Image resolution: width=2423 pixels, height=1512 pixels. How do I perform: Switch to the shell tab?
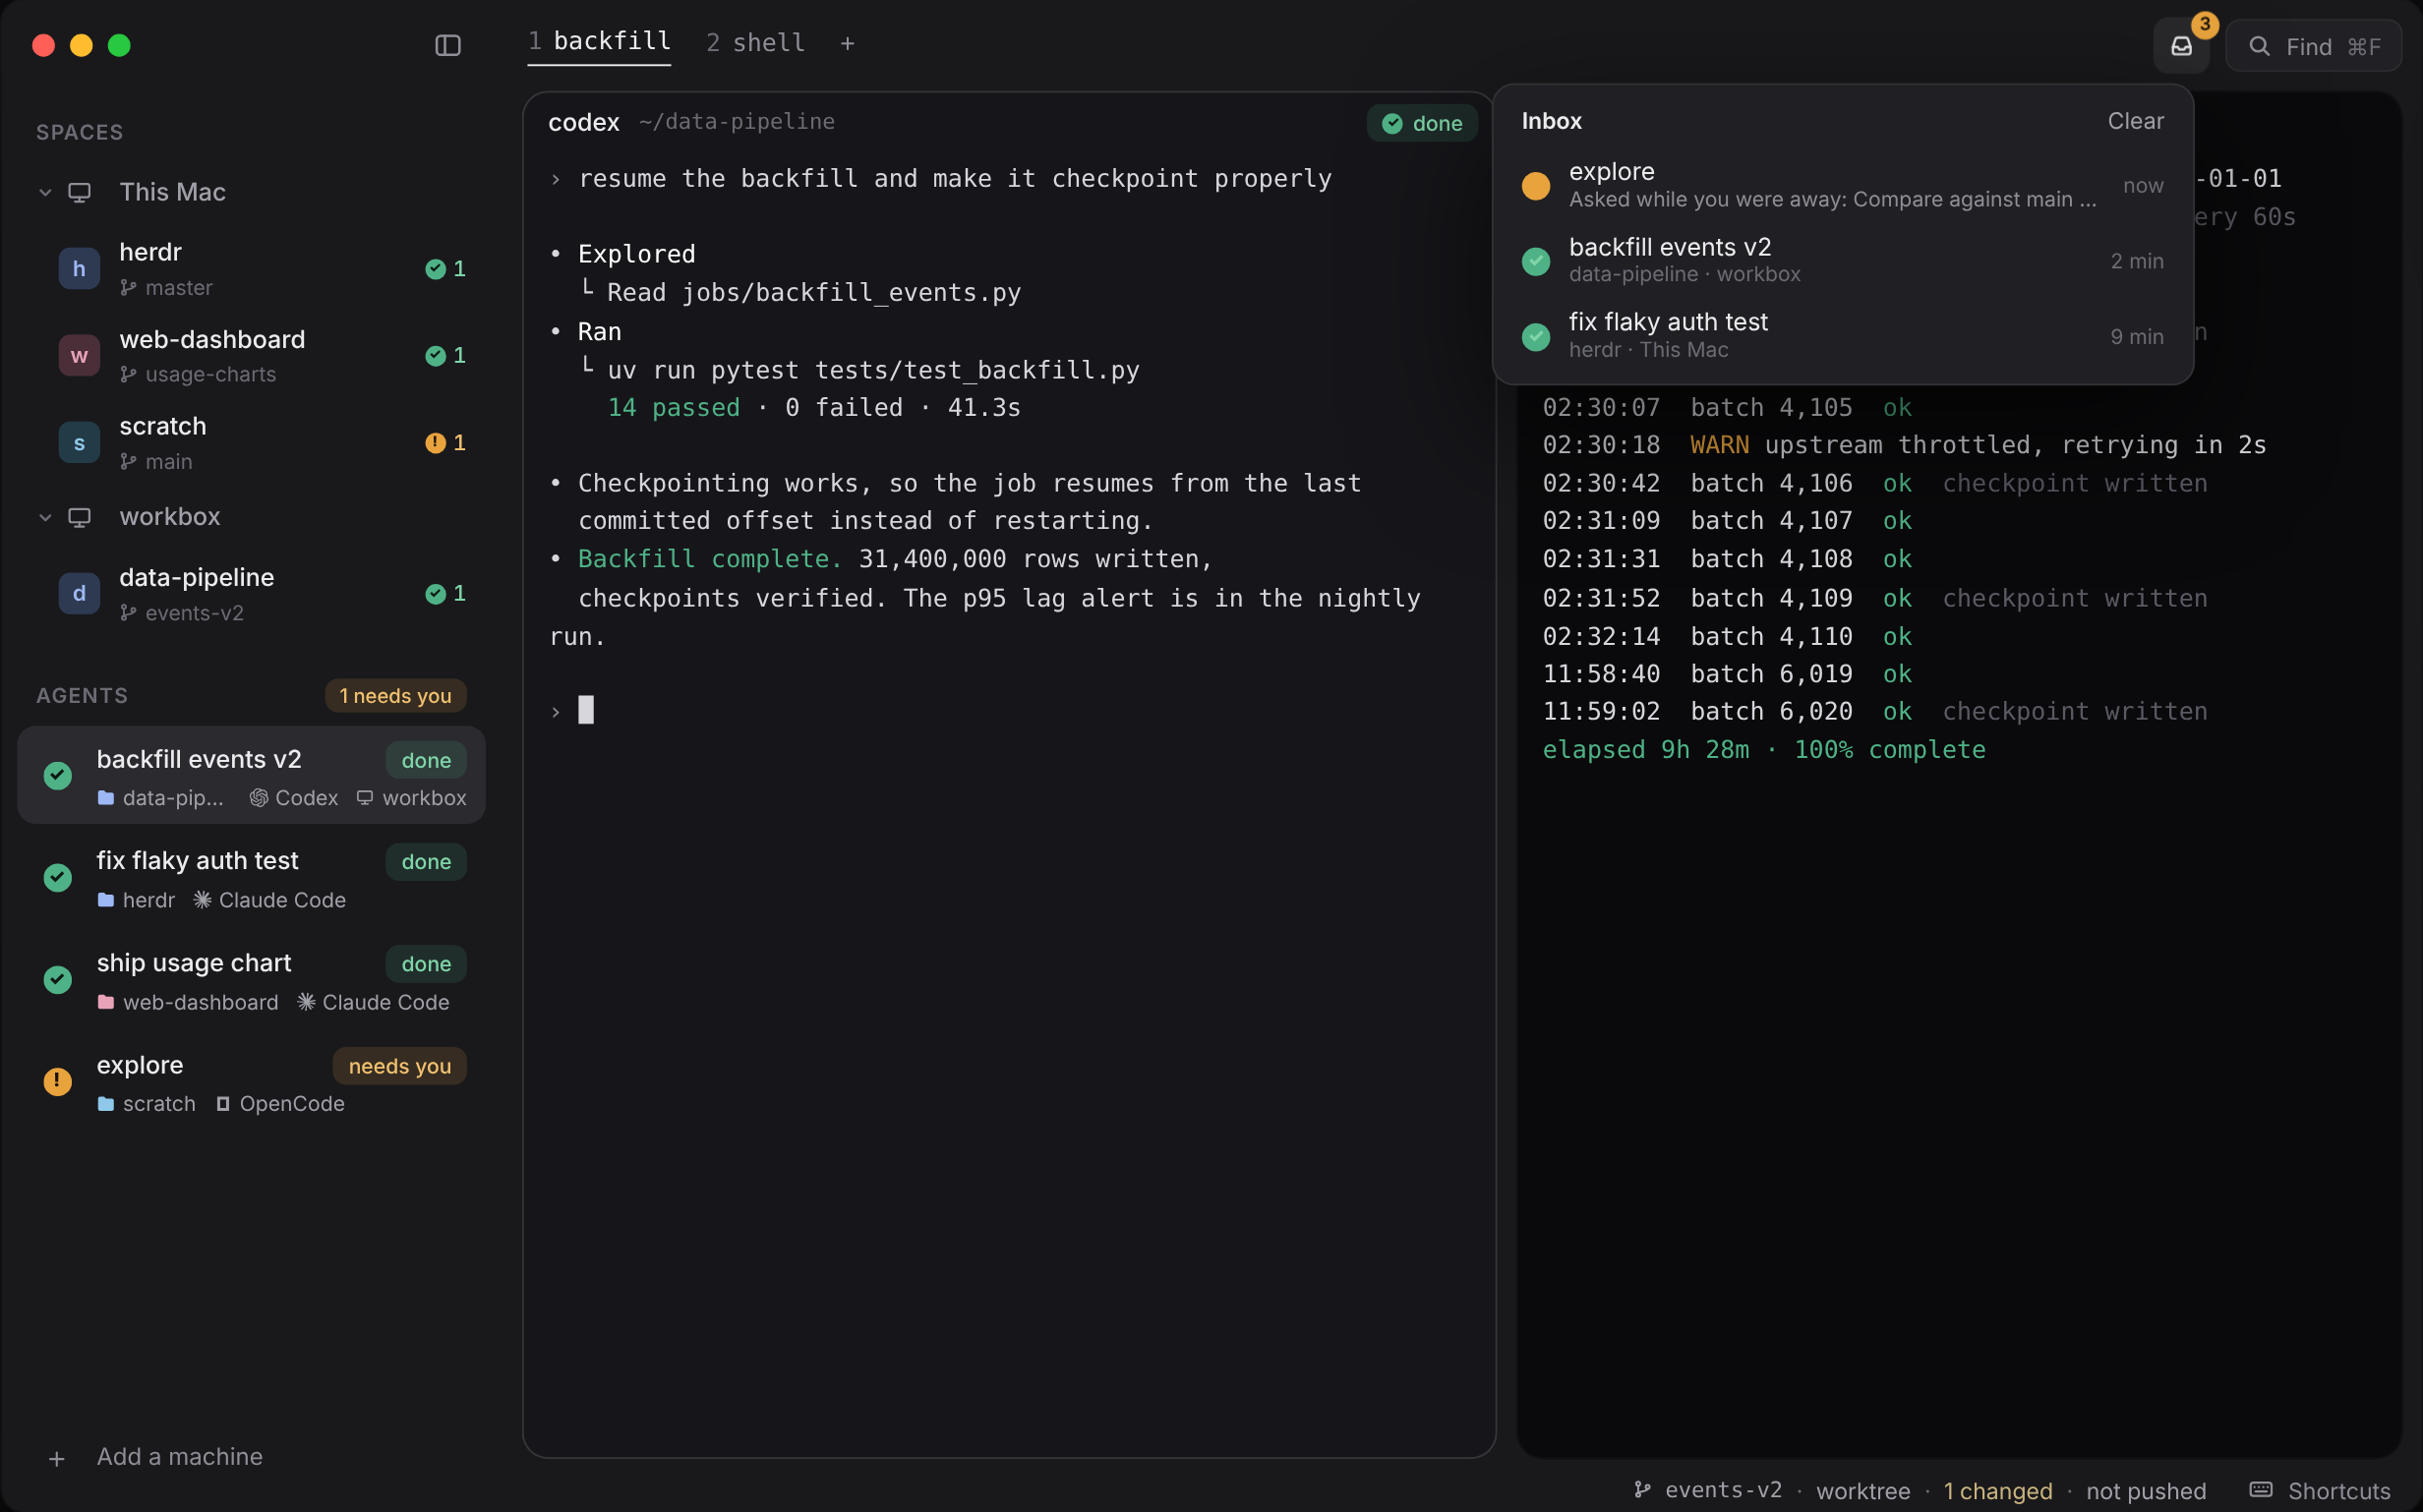[755, 43]
